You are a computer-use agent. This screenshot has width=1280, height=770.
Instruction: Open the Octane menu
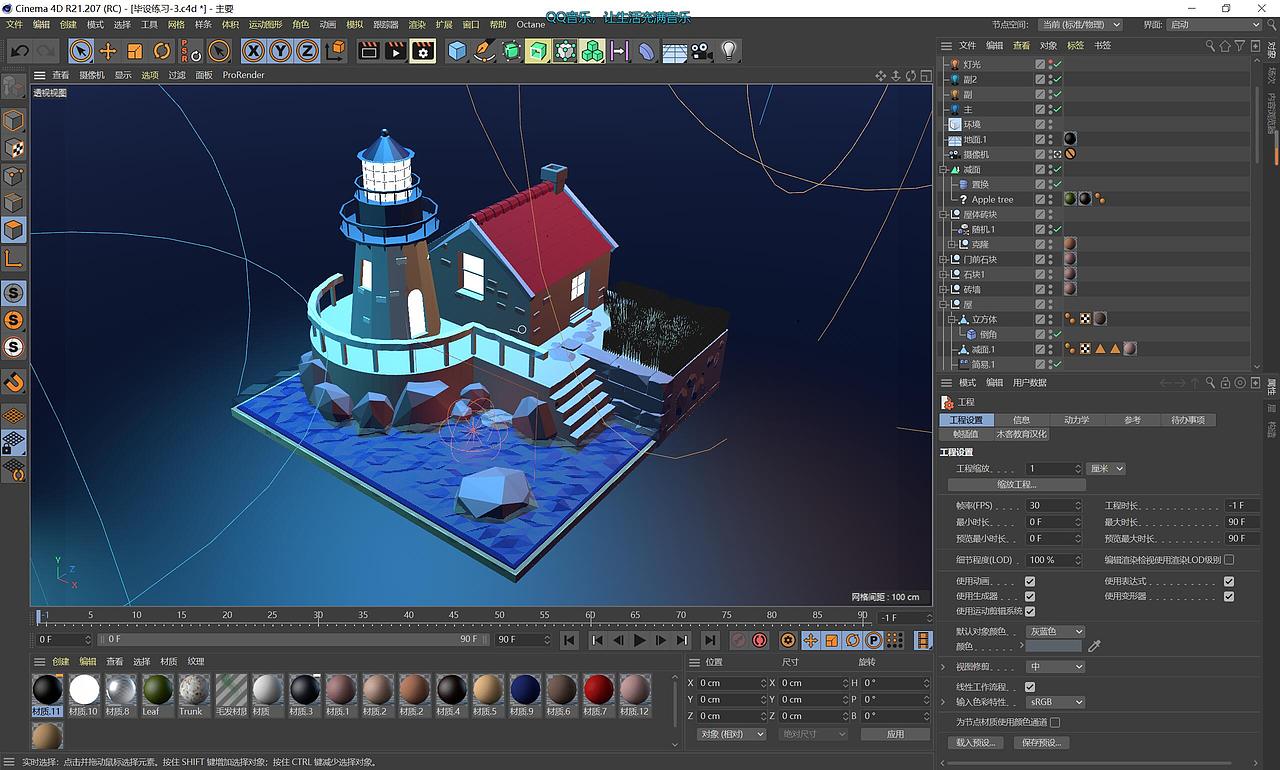coord(531,24)
